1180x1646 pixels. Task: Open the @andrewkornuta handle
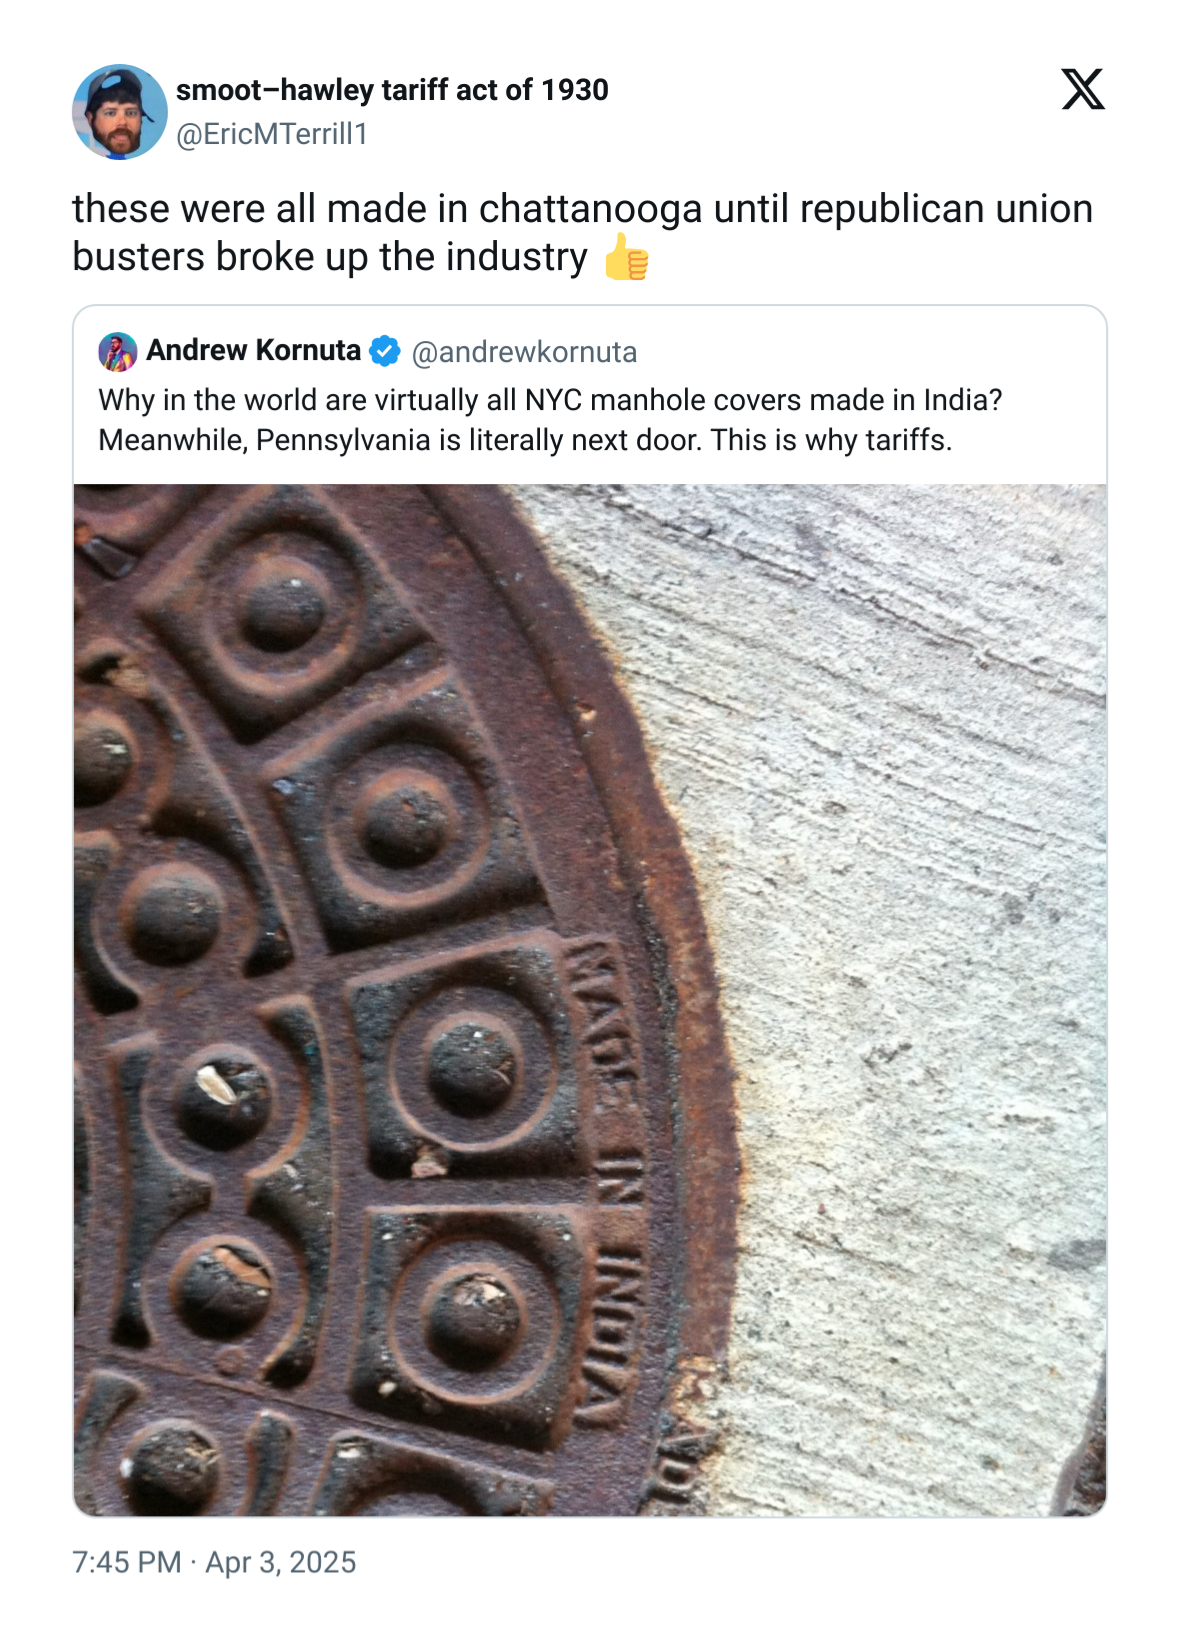[524, 352]
